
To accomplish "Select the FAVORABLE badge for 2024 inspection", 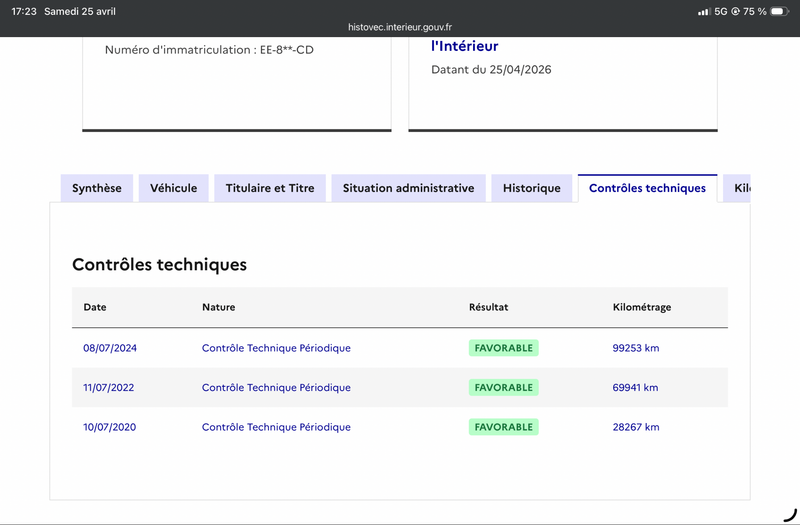I will [x=503, y=348].
